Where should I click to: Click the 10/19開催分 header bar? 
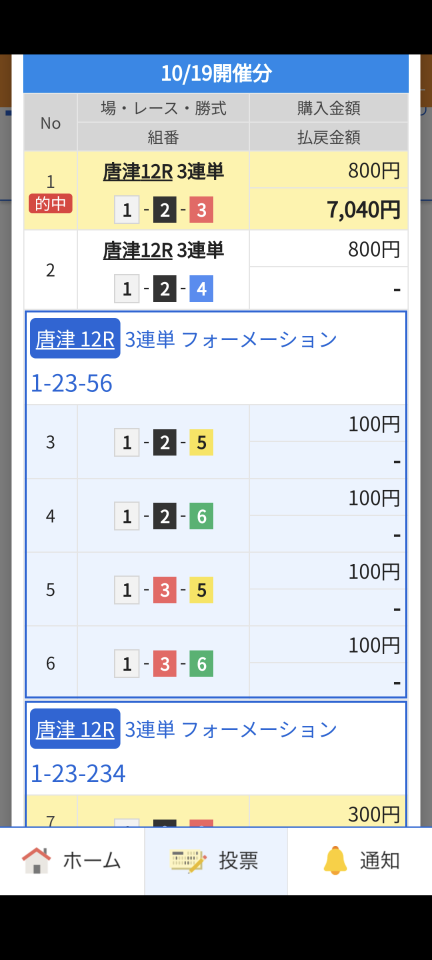(216, 74)
